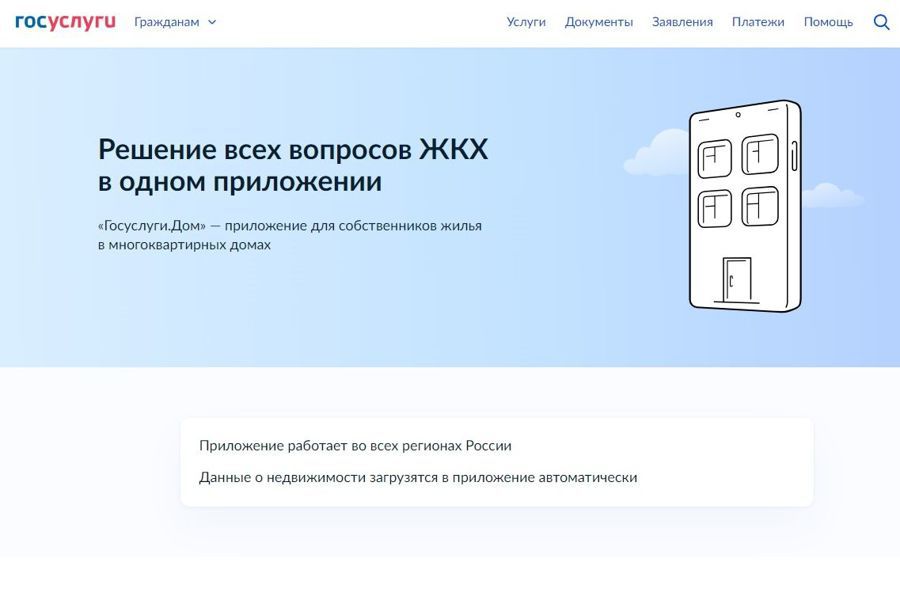This screenshot has height=600, width=900.
Task: Navigate to Платежи
Action: pos(758,22)
